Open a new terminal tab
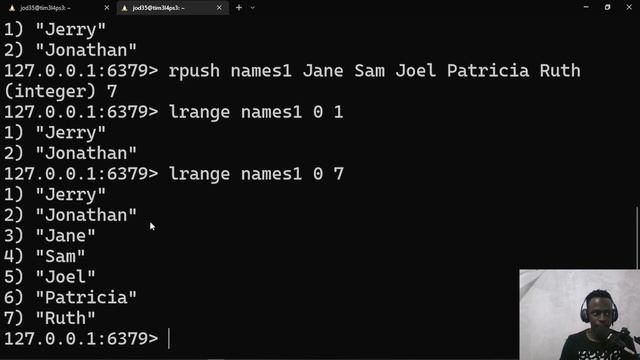Viewport: 640px width, 360px height. tap(239, 8)
